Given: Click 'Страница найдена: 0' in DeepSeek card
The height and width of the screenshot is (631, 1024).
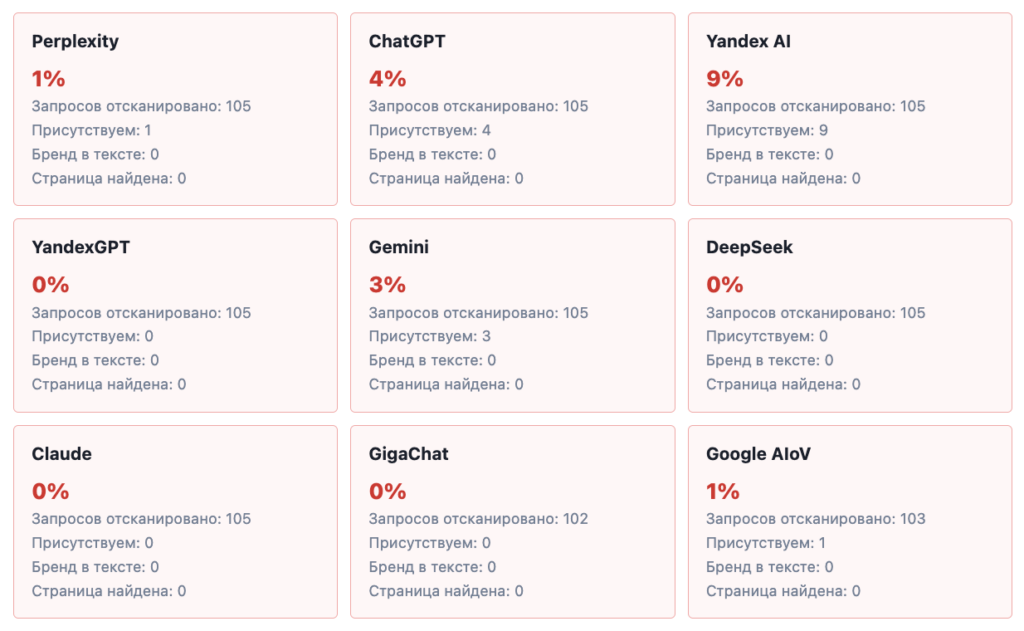Looking at the screenshot, I should (x=783, y=385).
